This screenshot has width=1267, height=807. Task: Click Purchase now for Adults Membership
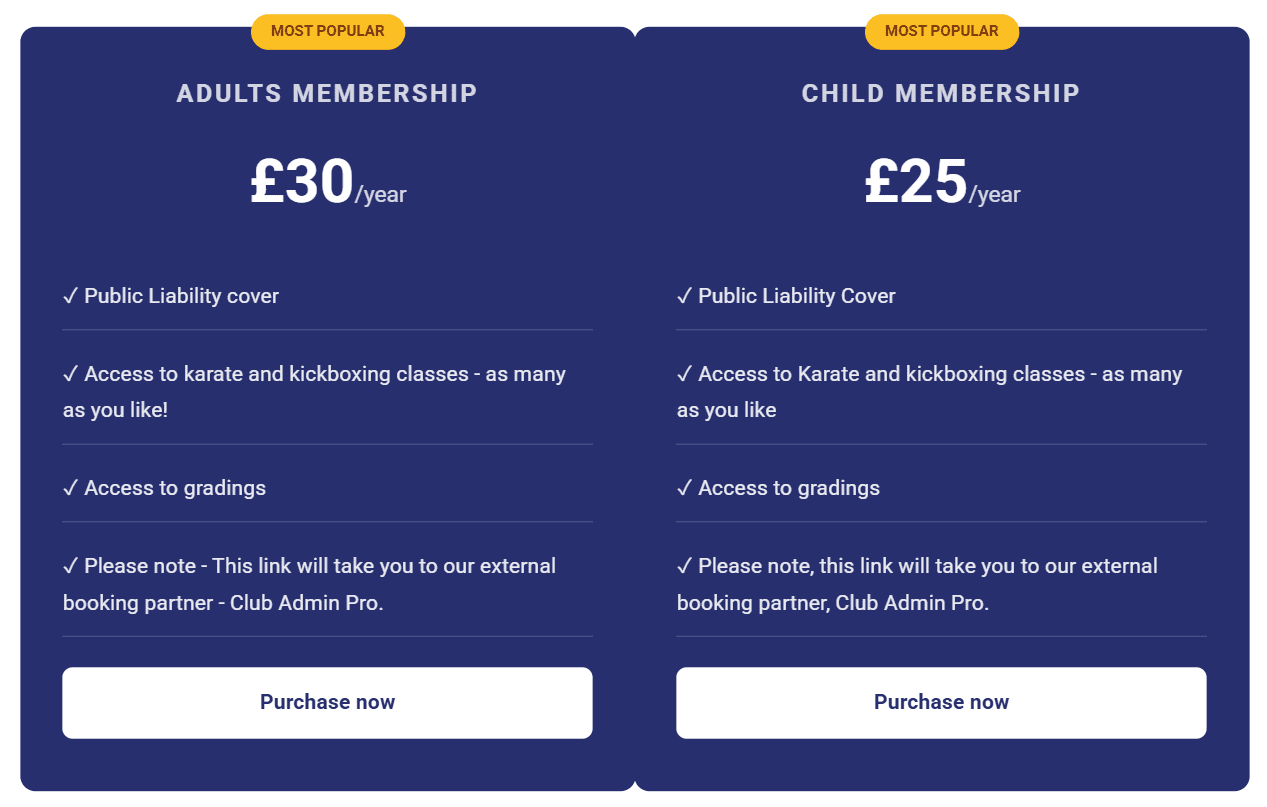pyautogui.click(x=327, y=703)
